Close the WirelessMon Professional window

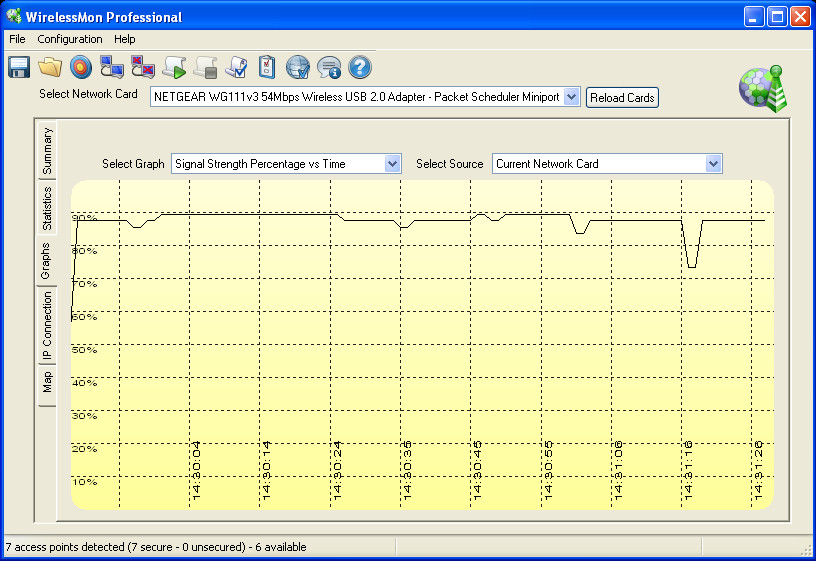(800, 17)
